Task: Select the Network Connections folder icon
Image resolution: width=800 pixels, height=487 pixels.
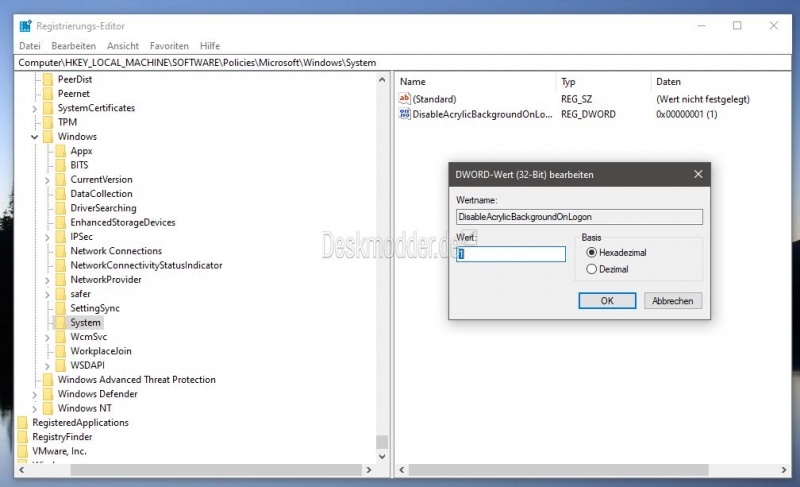Action: click(61, 250)
